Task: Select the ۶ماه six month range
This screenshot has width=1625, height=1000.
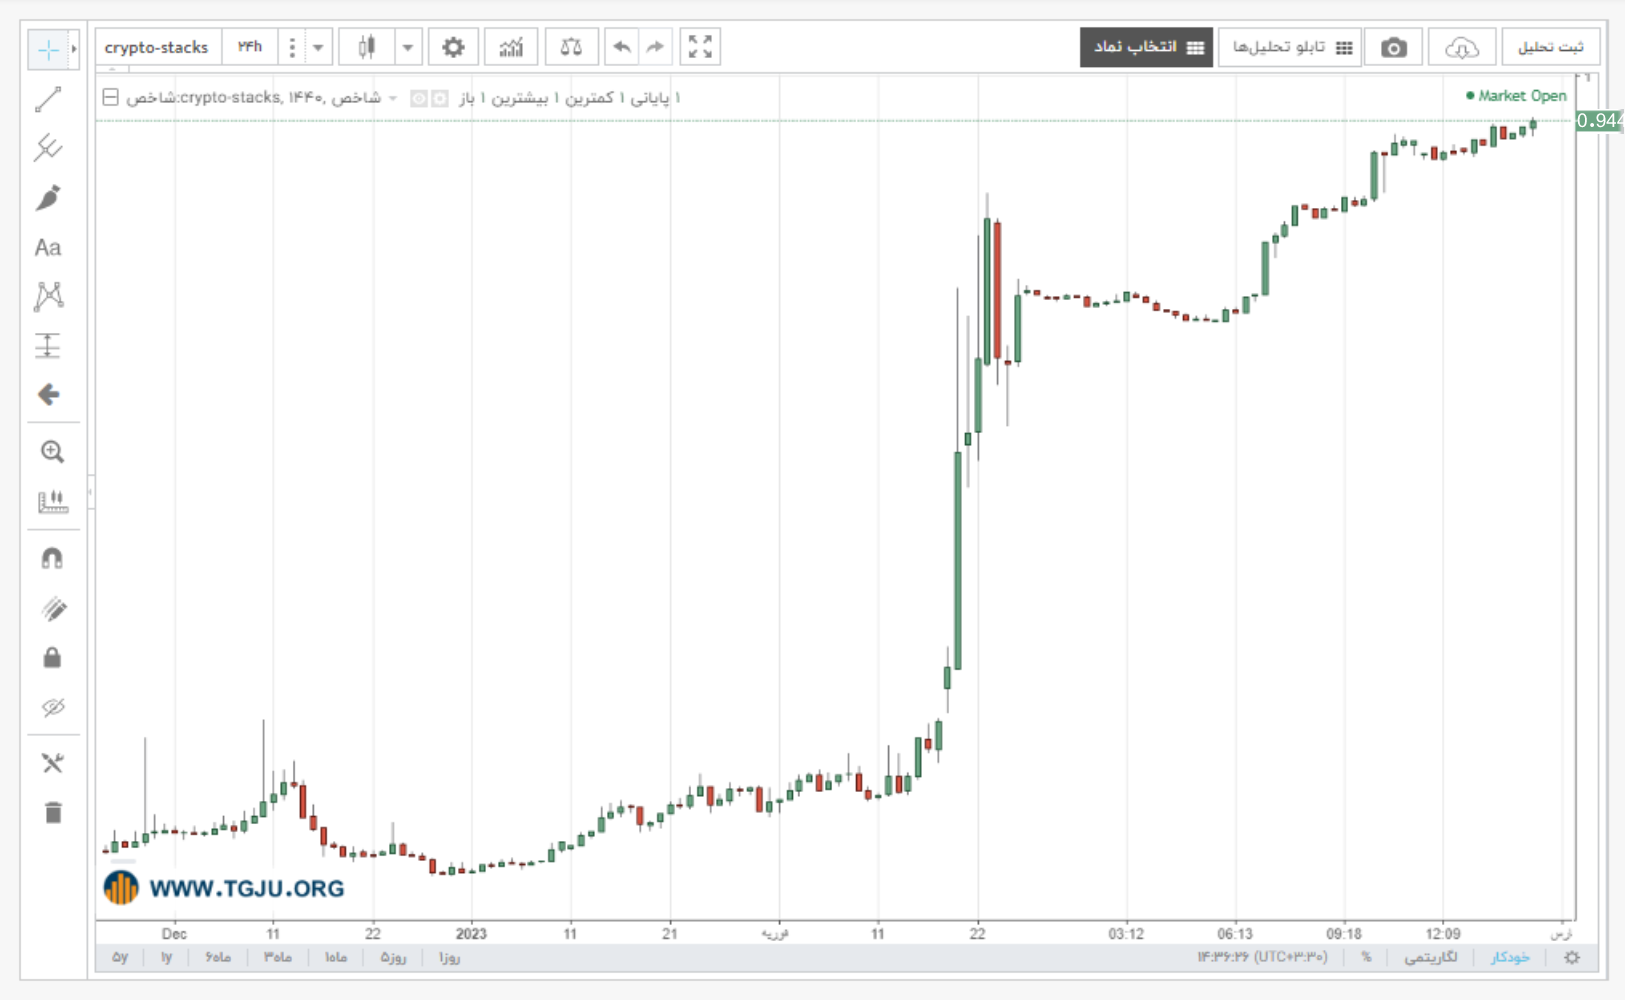Action: pos(218,957)
